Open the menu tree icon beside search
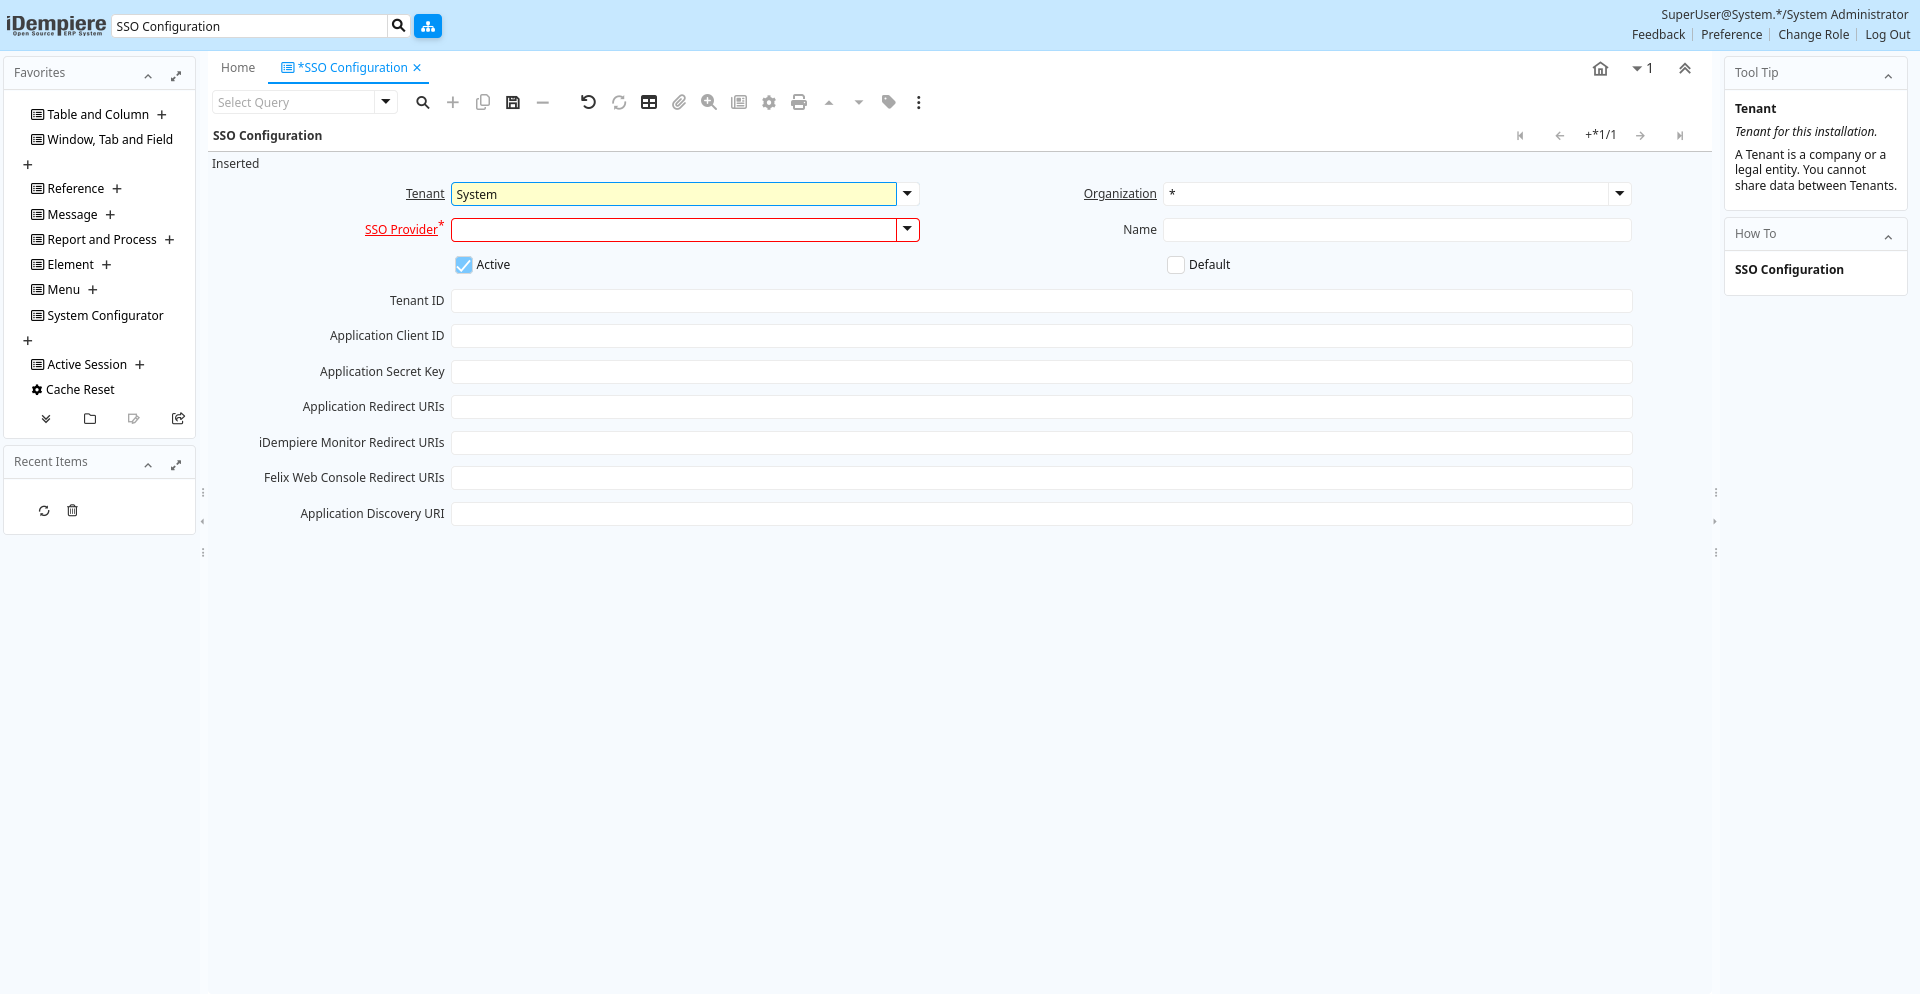The height and width of the screenshot is (994, 1920). click(x=428, y=26)
